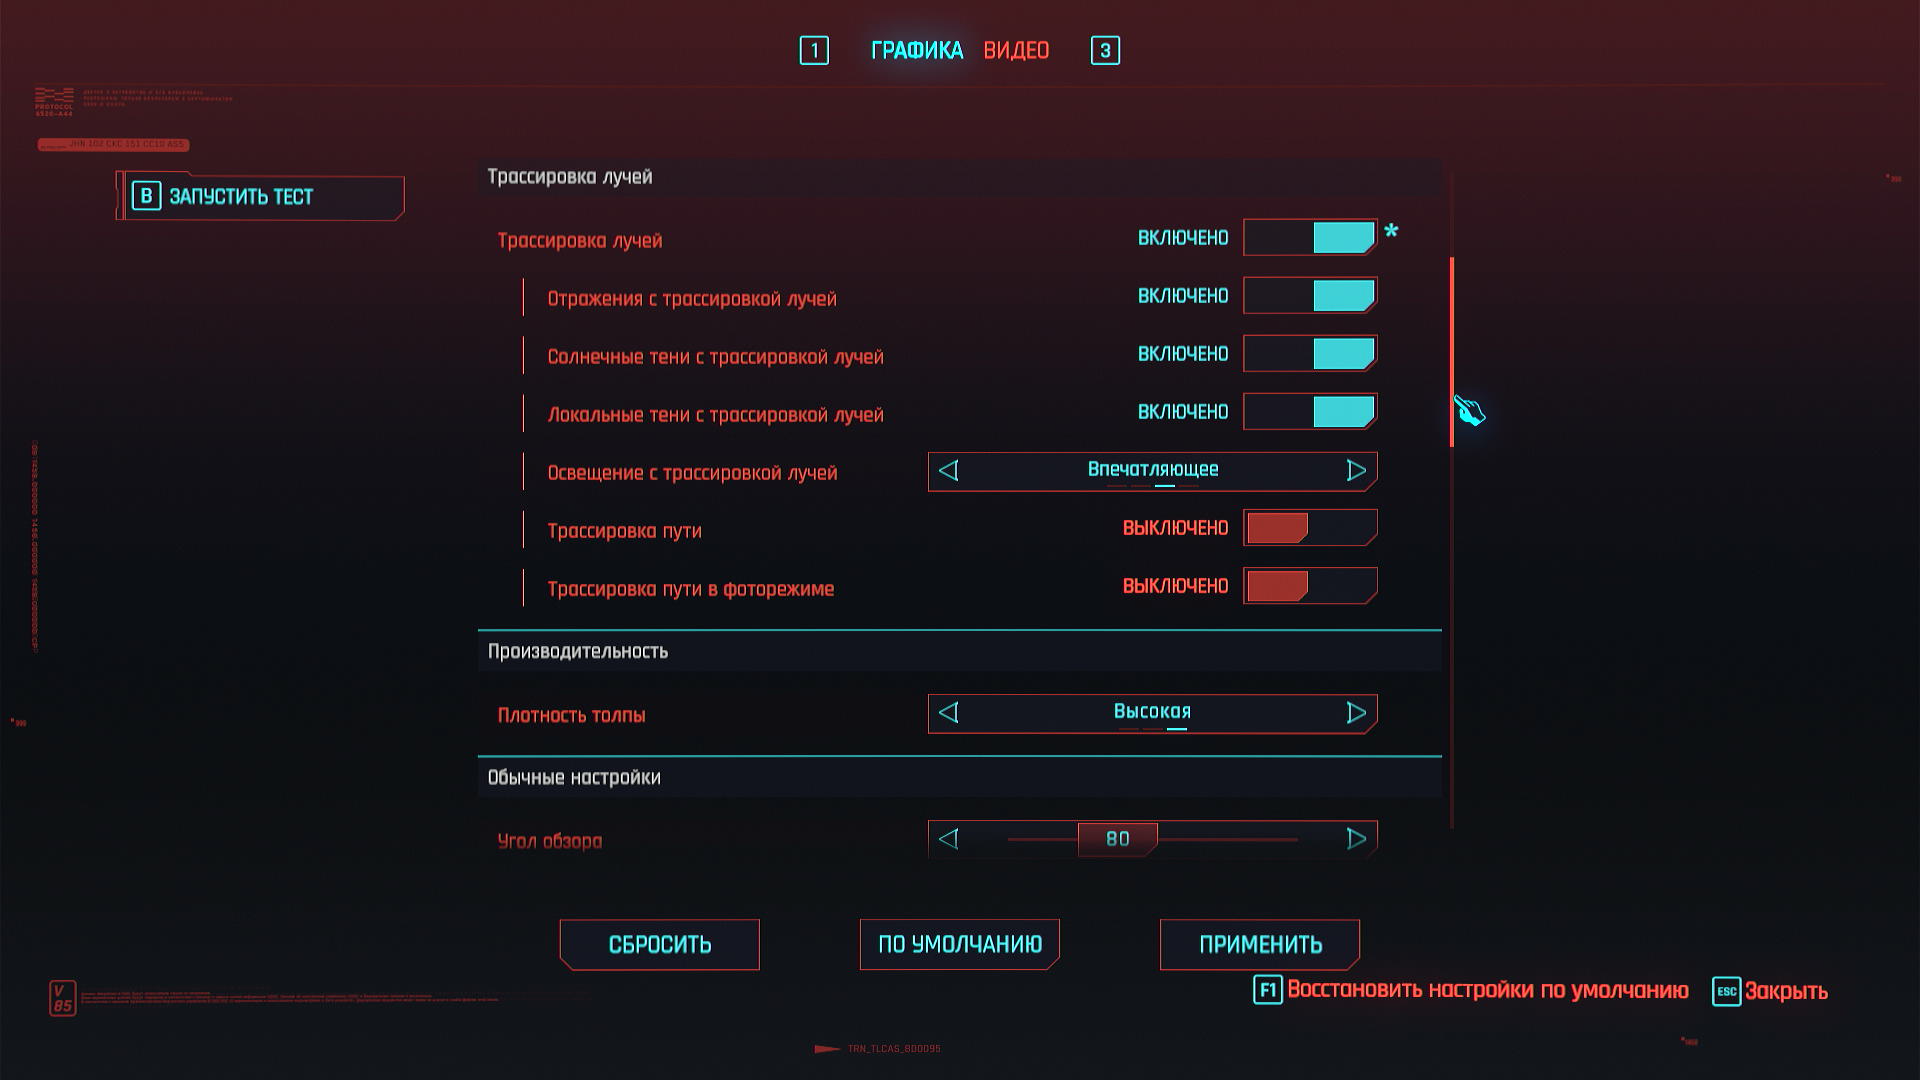The image size is (1920, 1080).
Task: Click the previous tab key icon labeled 1
Action: (814, 50)
